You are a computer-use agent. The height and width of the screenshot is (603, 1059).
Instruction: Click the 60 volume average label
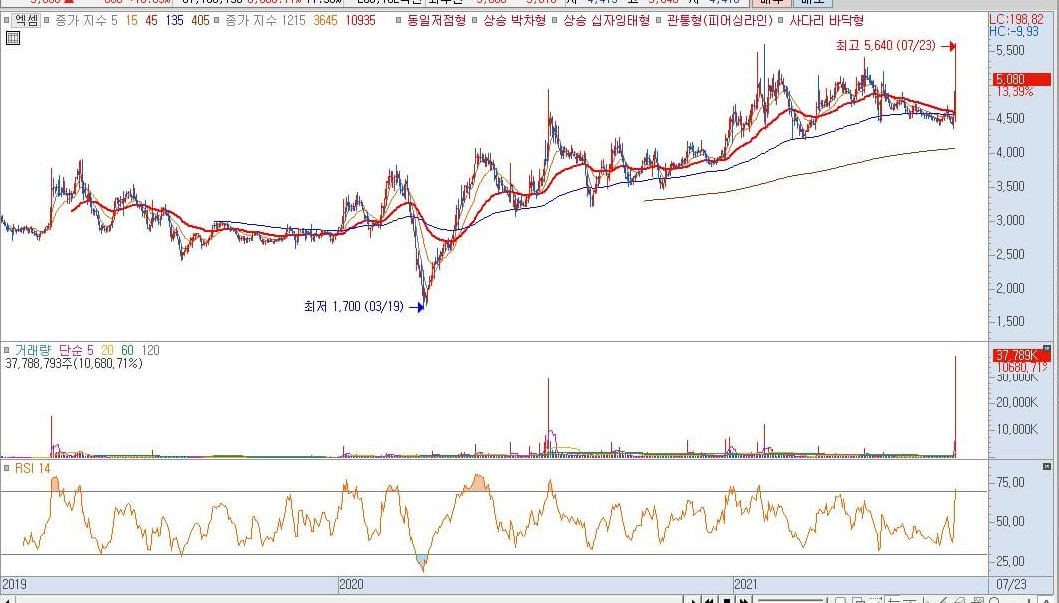point(128,350)
